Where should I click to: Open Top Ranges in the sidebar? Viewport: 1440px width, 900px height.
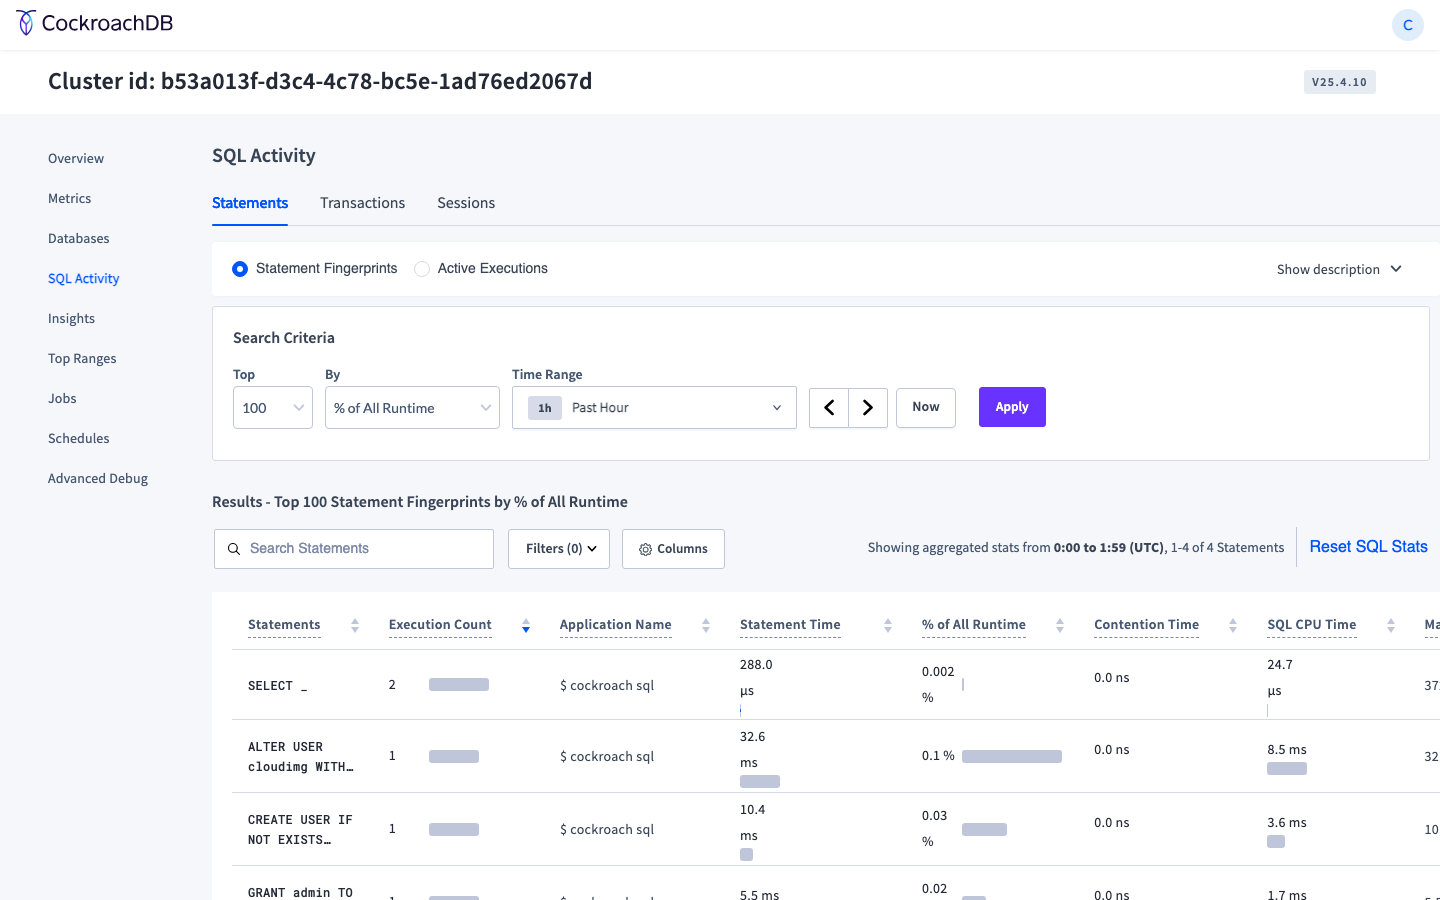tap(82, 358)
